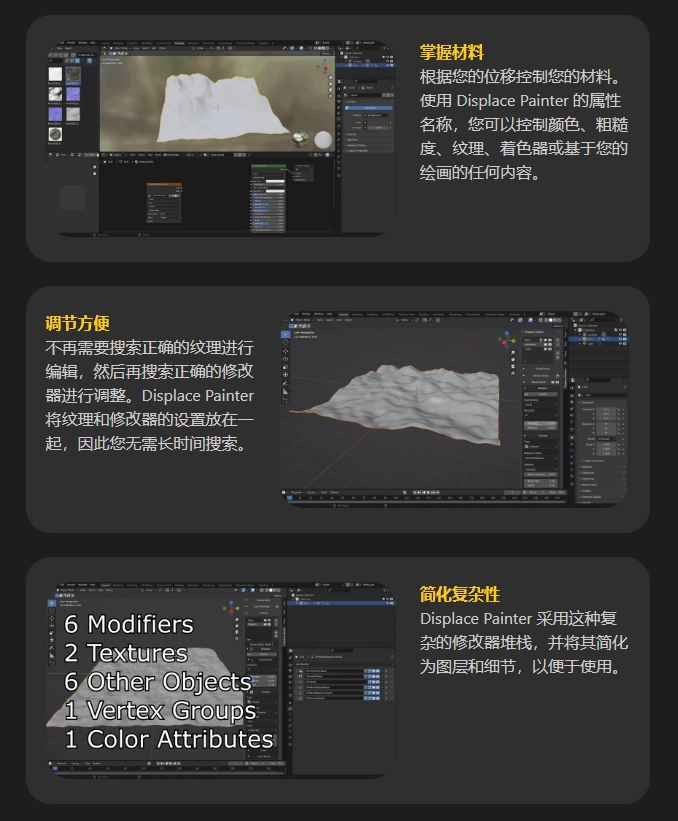Adjust the Strength slider in Displace Painter panel
Screen dimensions: 678x821
541,424
